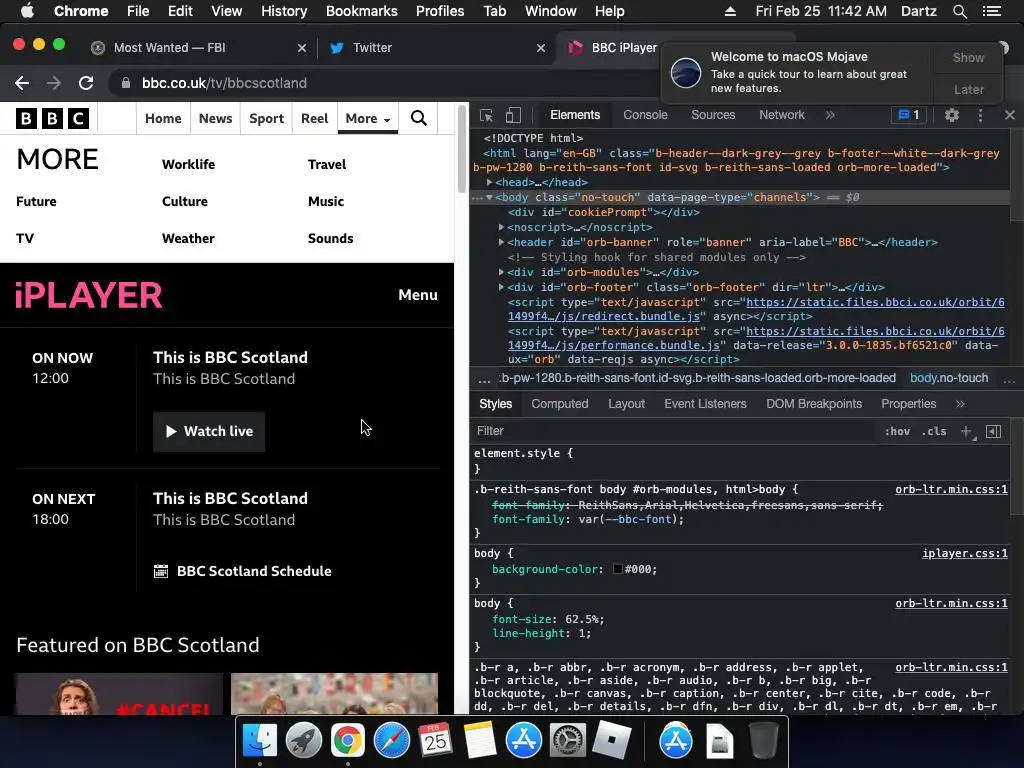This screenshot has height=768, width=1024.
Task: Toggle the computed styles sidebar icon
Action: [993, 431]
